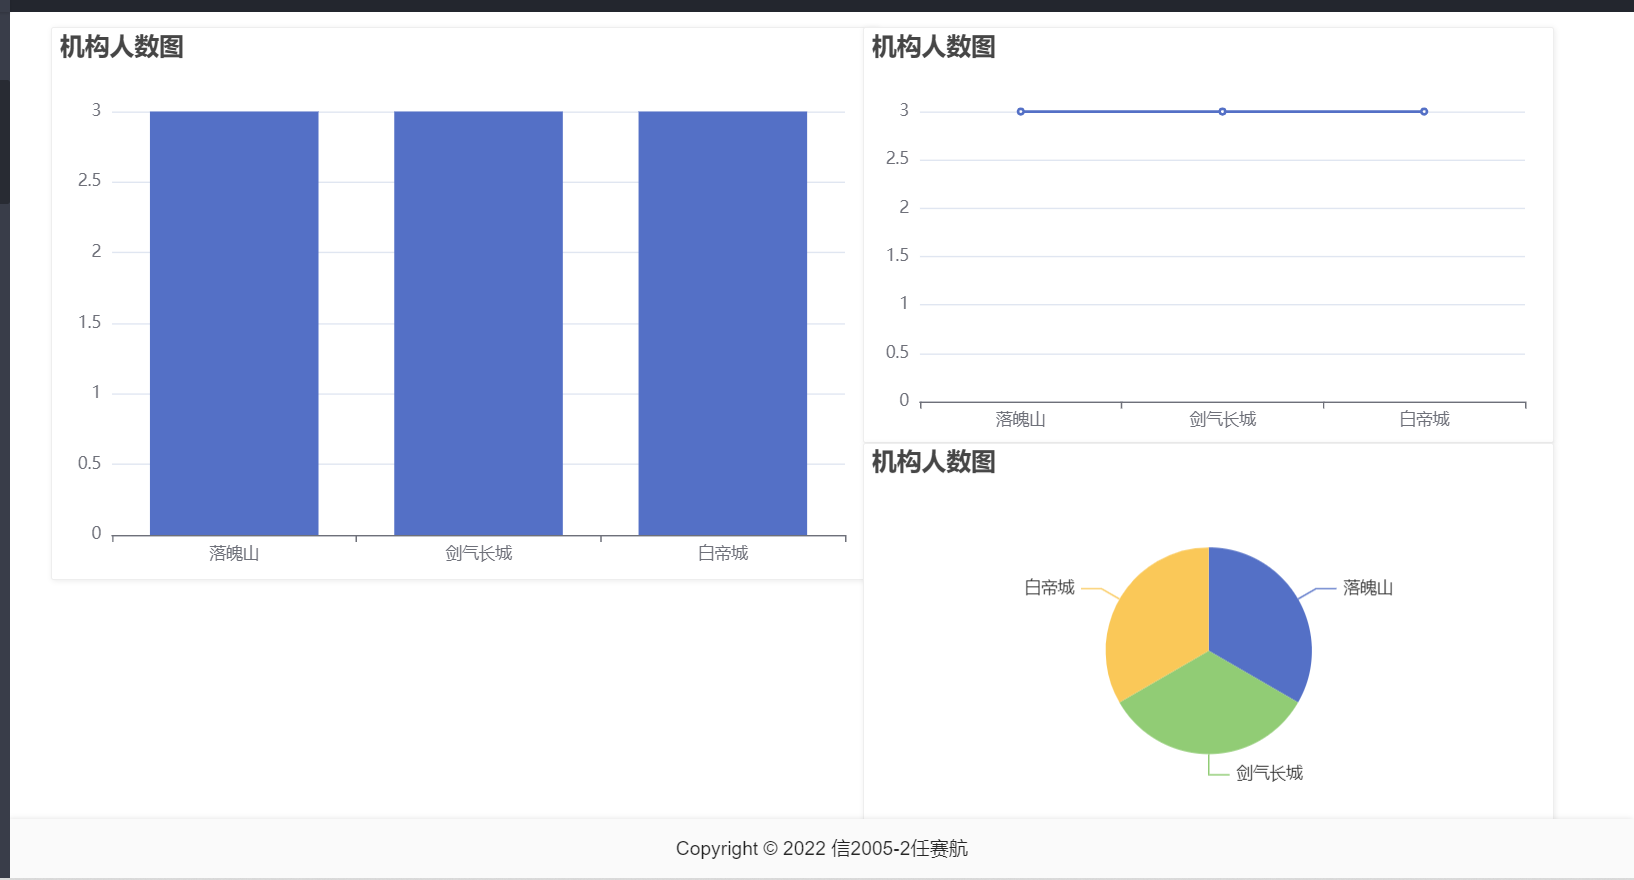Click the 1.5 y-axis value on the bar chart
The image size is (1634, 880).
(89, 322)
